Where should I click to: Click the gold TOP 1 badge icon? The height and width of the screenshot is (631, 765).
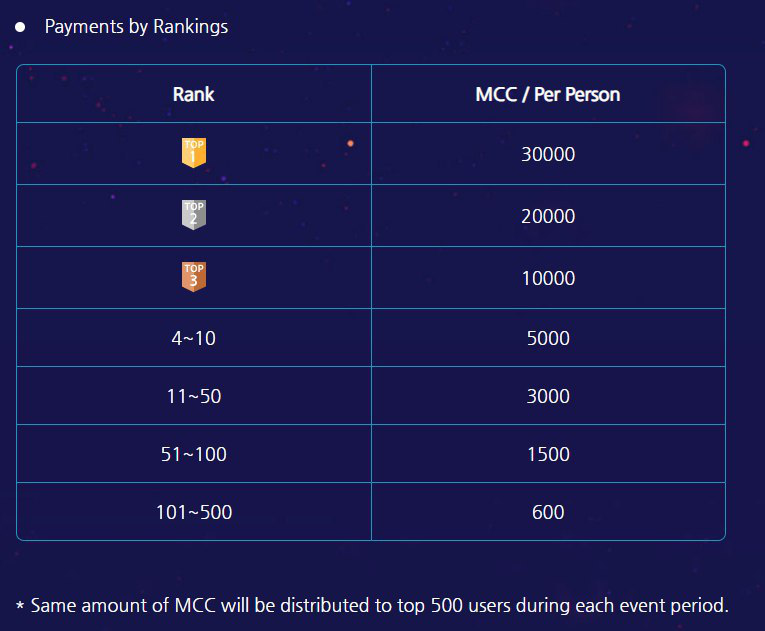[x=194, y=153]
